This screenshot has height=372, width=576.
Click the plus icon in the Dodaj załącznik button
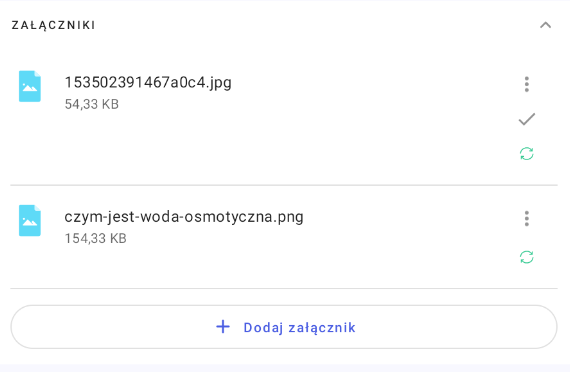pyautogui.click(x=223, y=326)
